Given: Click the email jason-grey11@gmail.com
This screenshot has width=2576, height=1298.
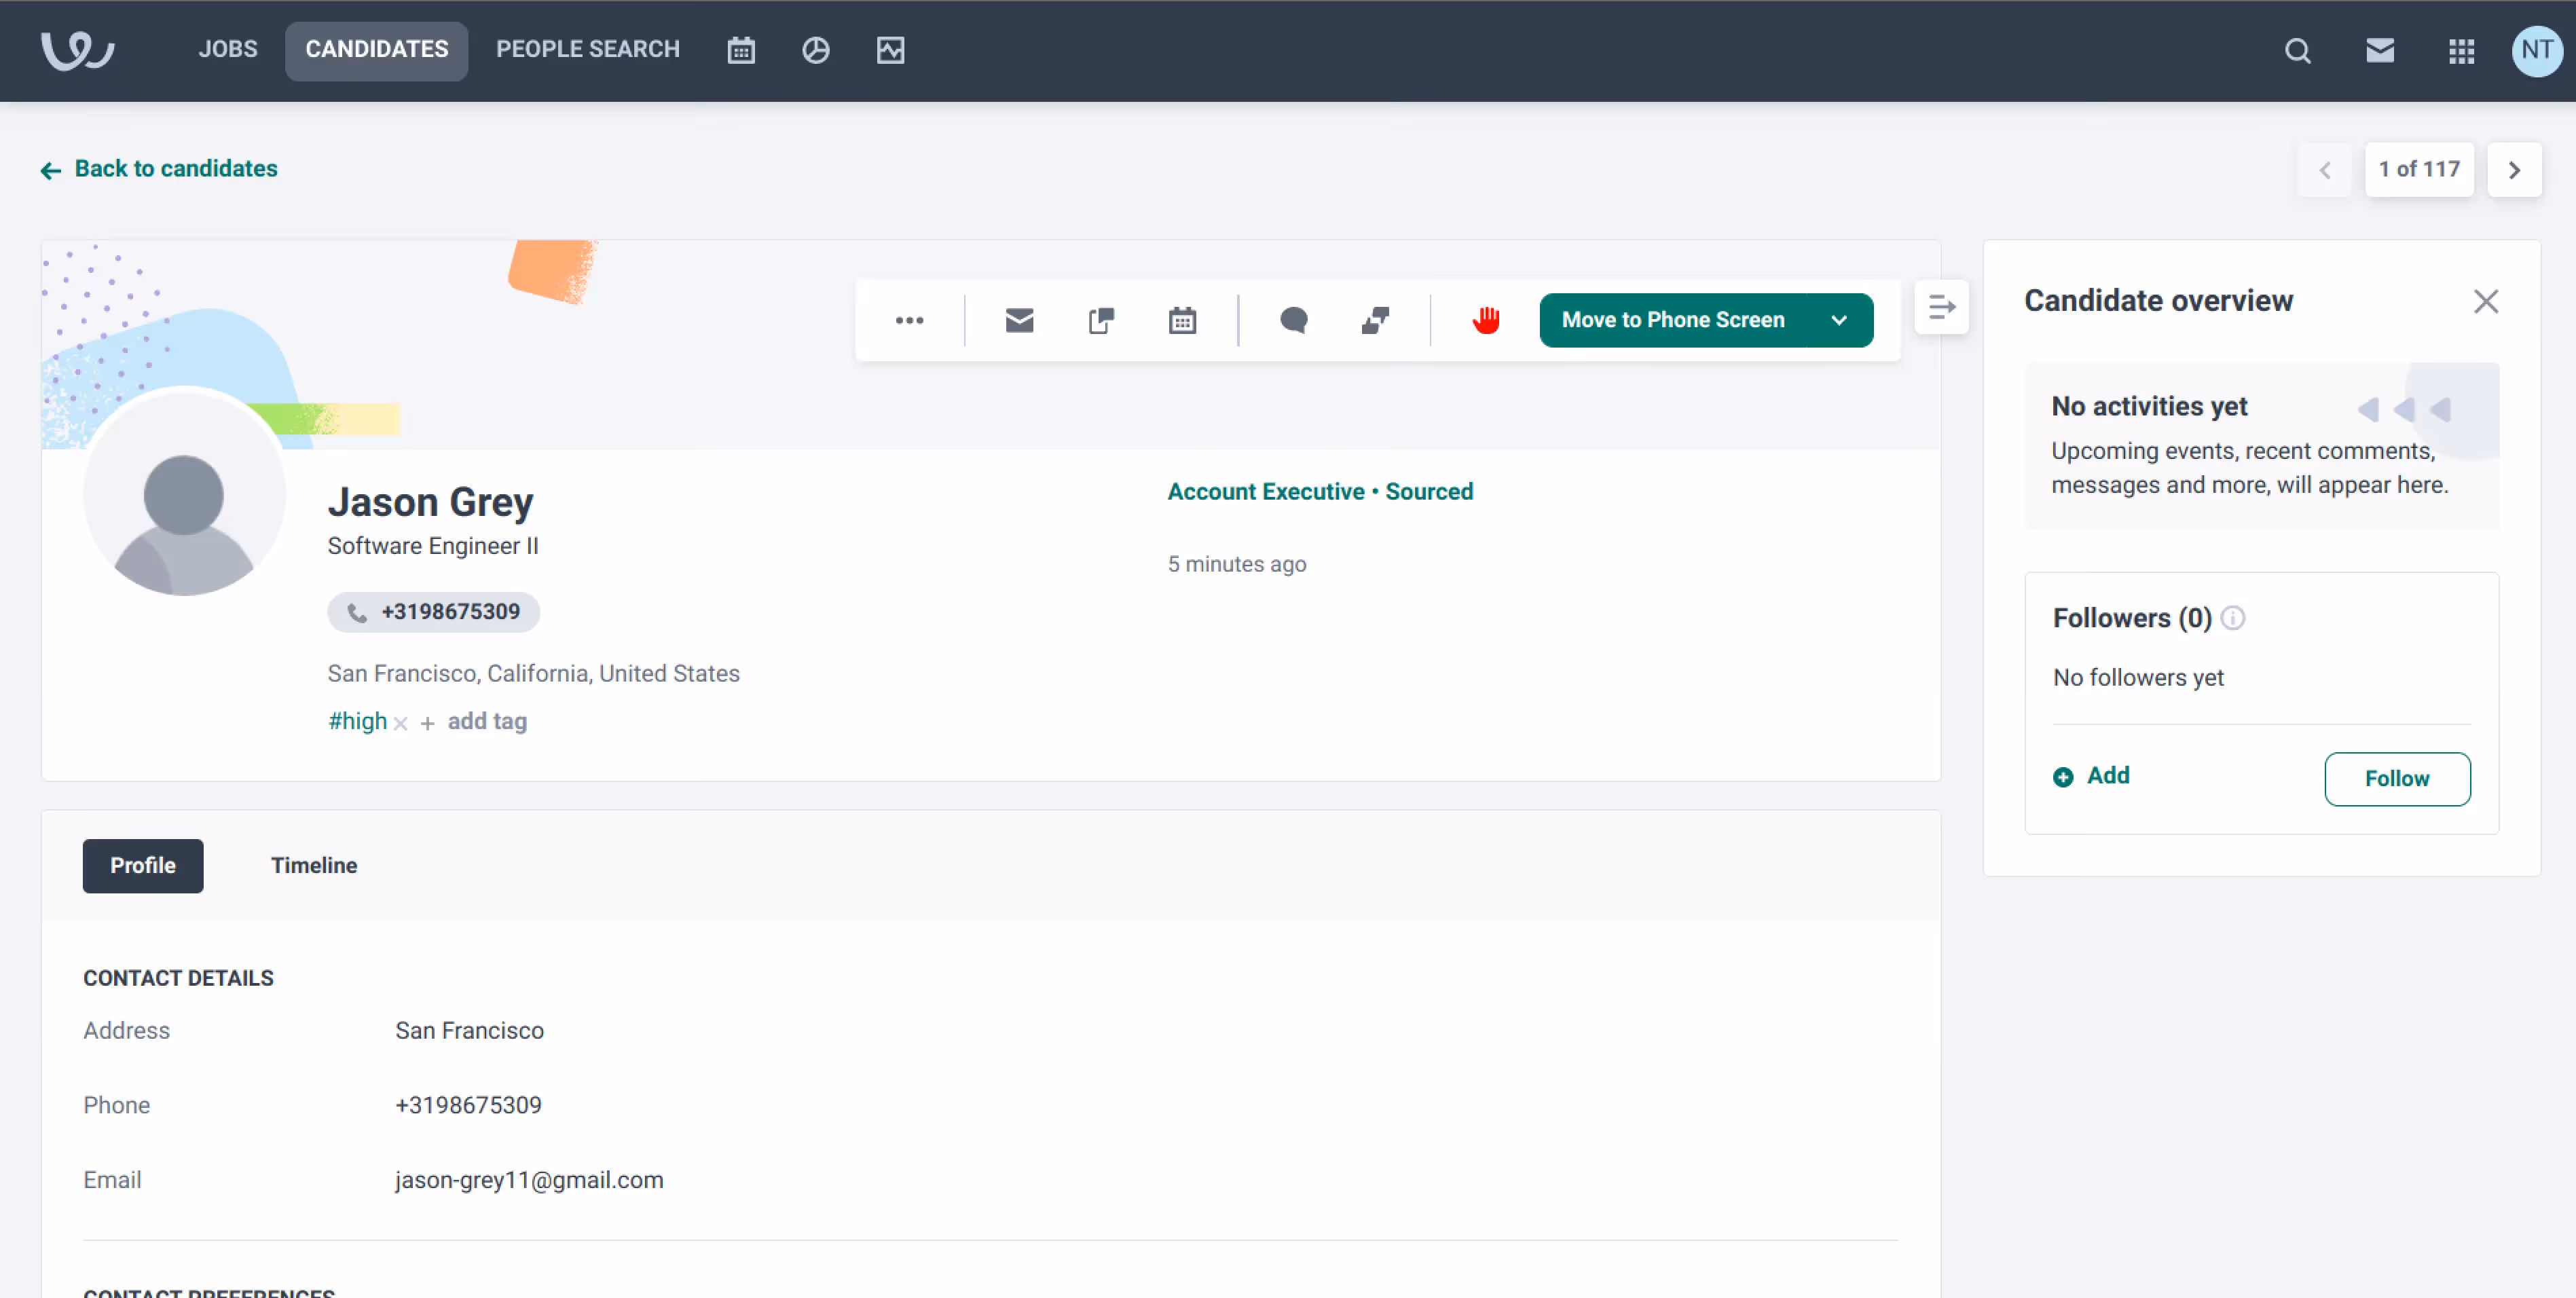Looking at the screenshot, I should 529,1180.
